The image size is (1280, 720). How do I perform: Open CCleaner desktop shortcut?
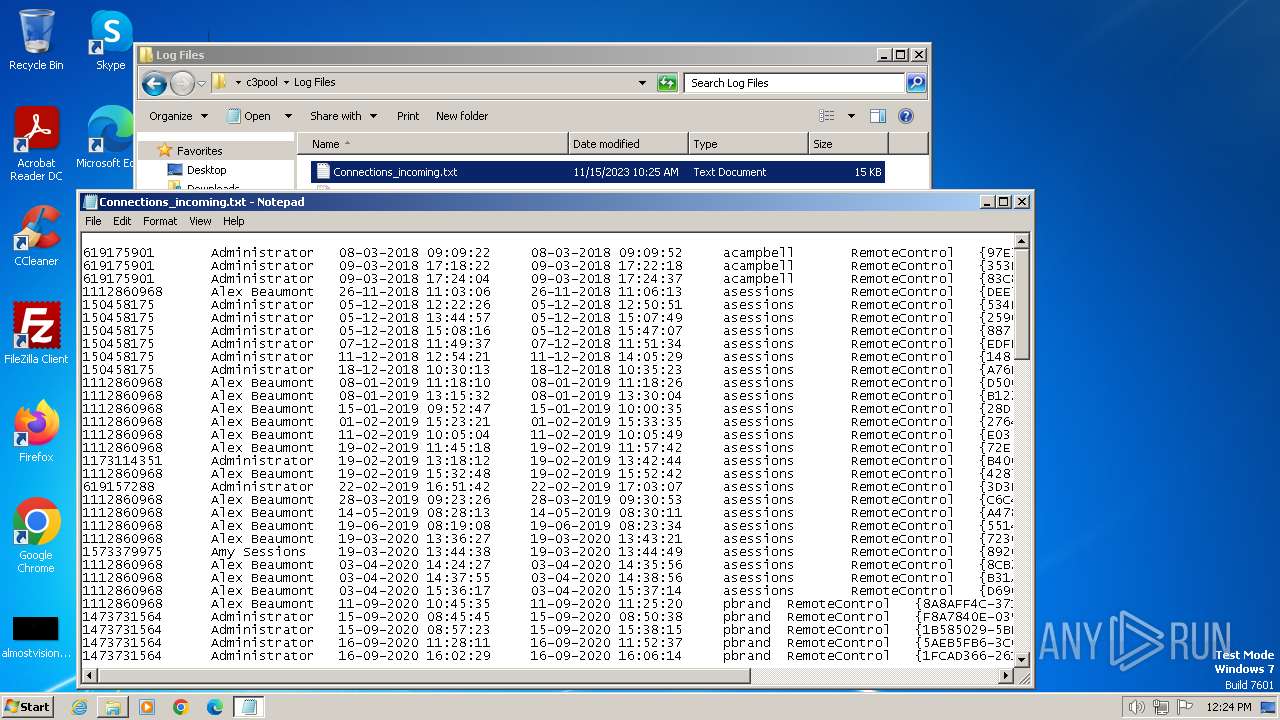tap(36, 236)
